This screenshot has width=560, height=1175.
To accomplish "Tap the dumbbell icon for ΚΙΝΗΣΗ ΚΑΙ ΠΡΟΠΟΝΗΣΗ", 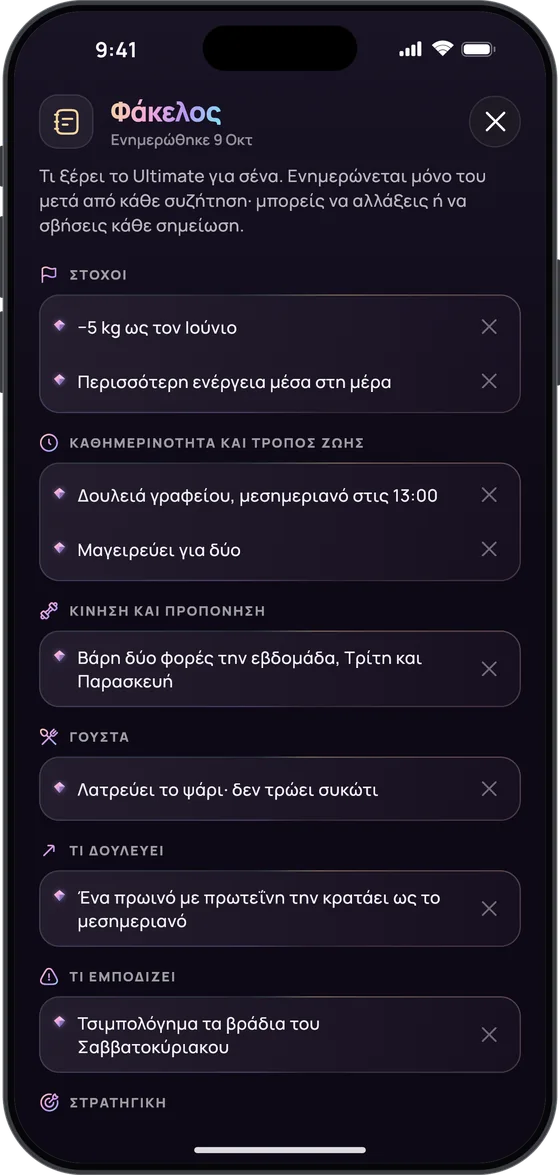I will [x=49, y=611].
